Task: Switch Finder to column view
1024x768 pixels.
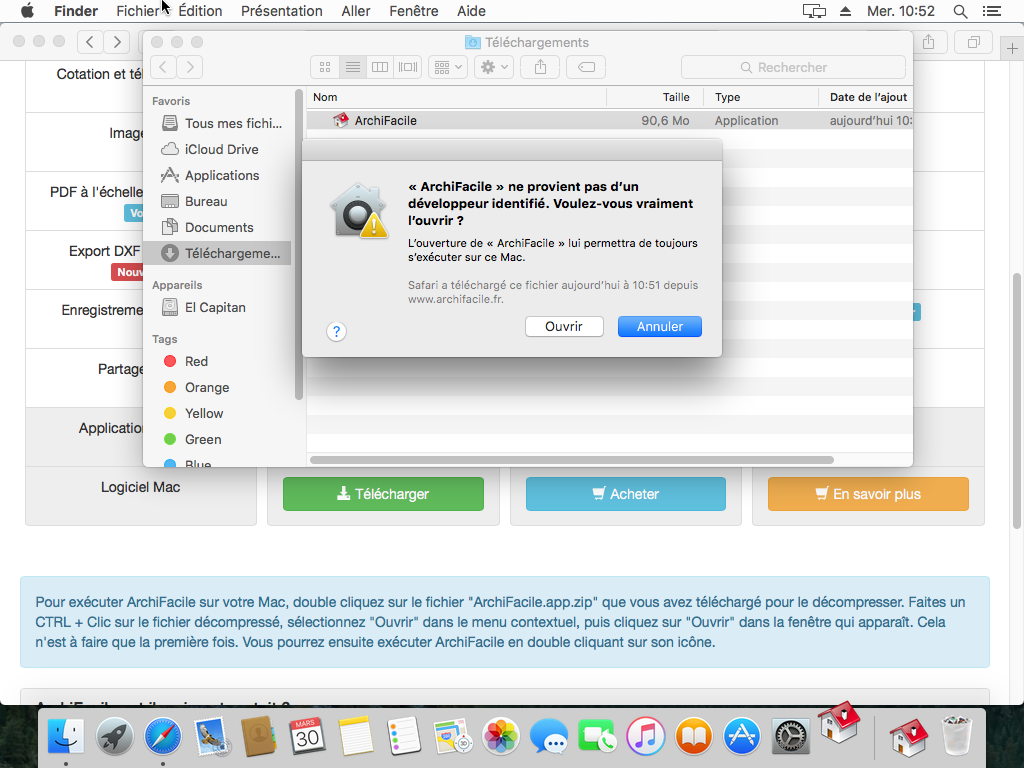Action: tap(380, 67)
